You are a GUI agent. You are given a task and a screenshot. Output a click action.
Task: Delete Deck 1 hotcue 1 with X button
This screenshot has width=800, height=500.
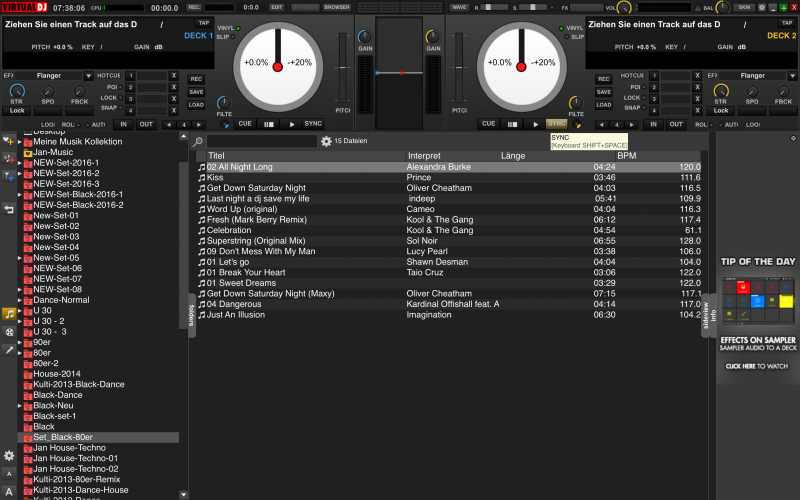(174, 76)
